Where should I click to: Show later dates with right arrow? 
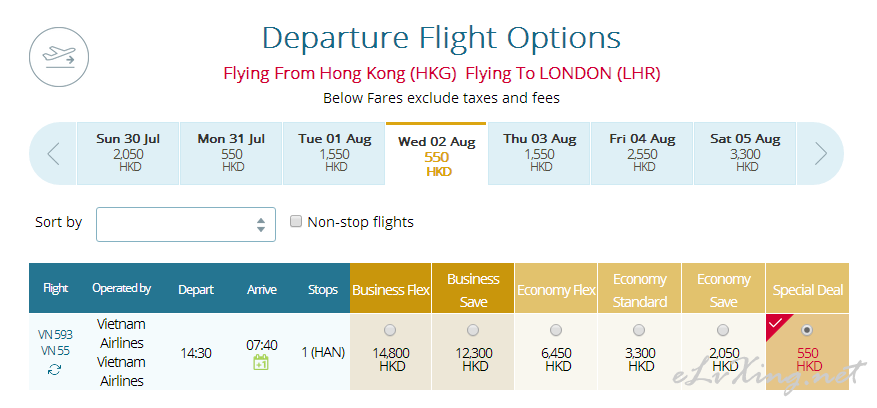pyautogui.click(x=821, y=153)
